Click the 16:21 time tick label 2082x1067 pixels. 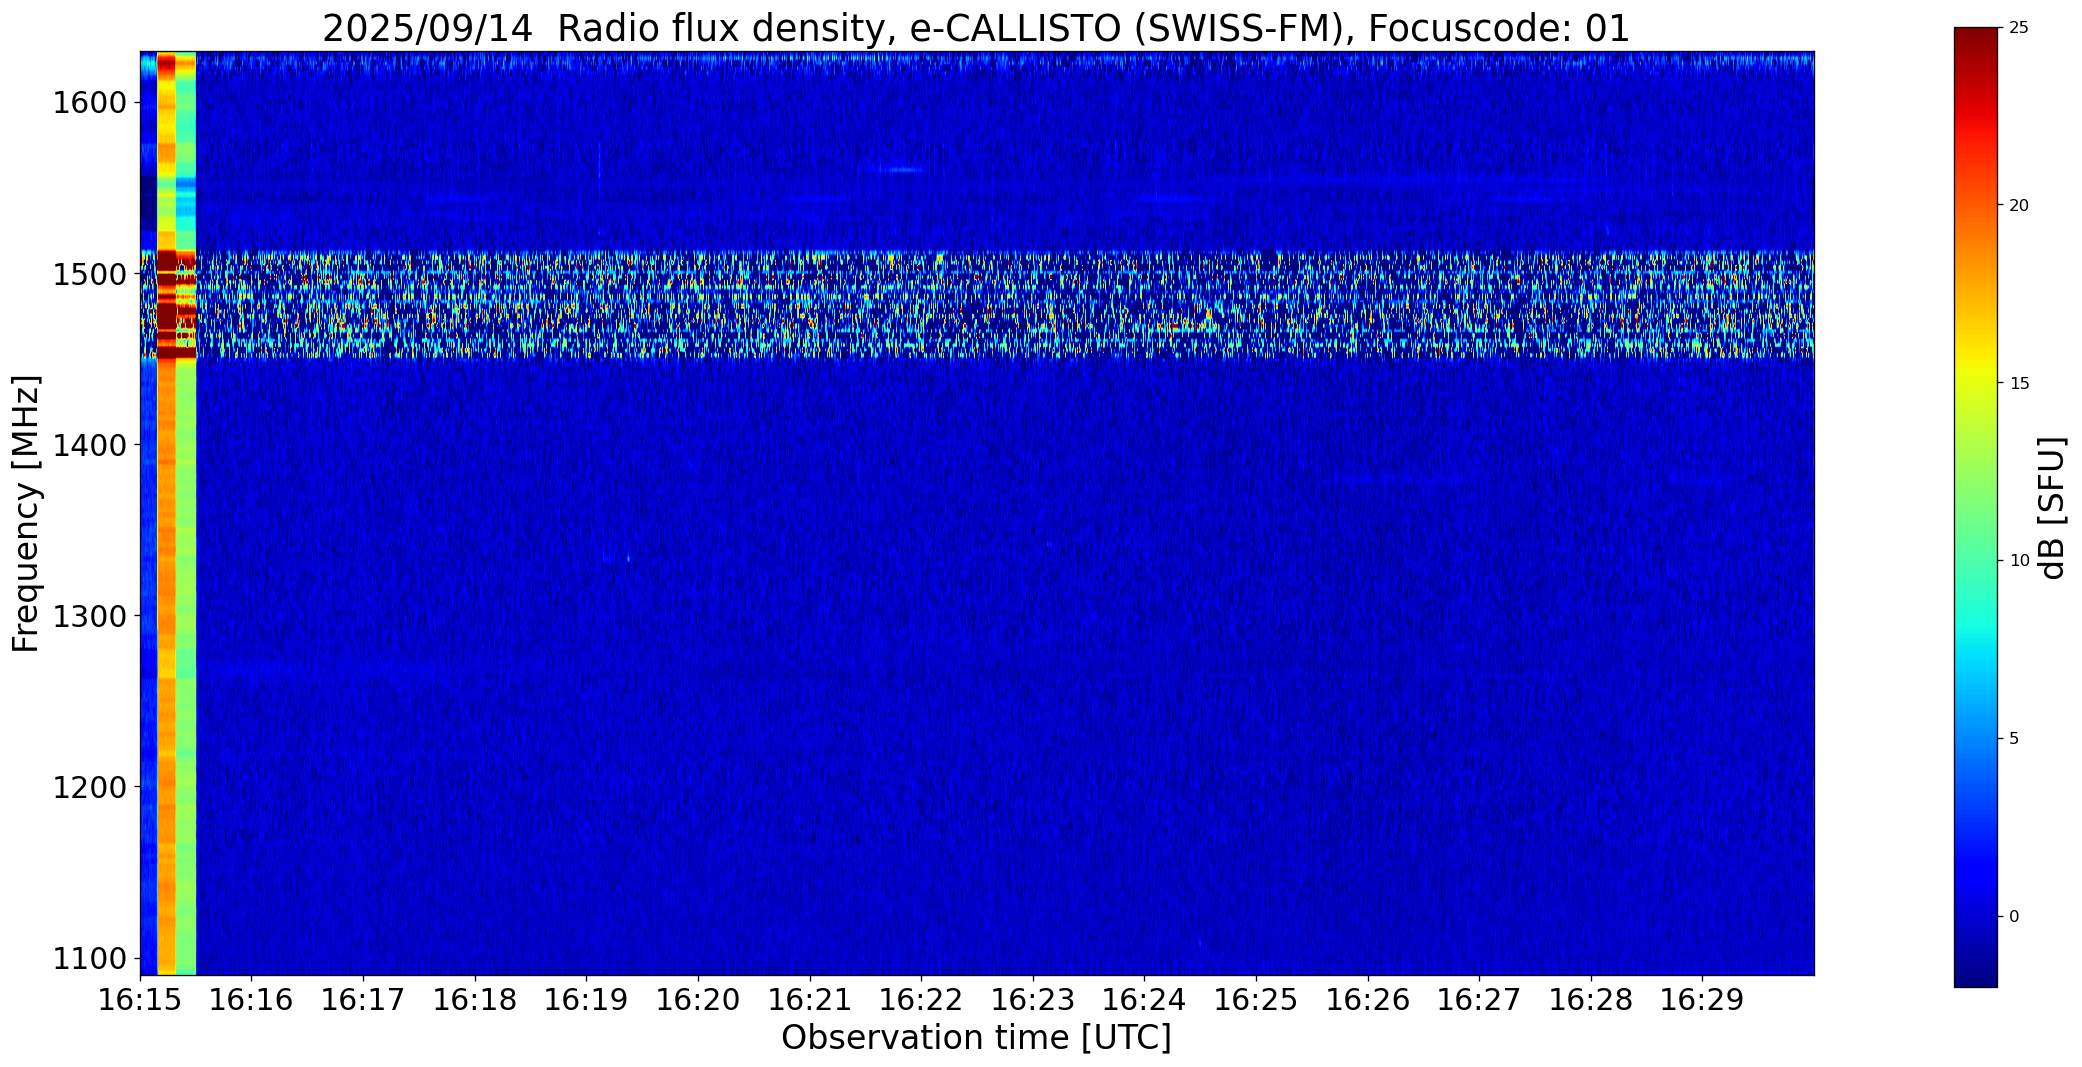[810, 1000]
